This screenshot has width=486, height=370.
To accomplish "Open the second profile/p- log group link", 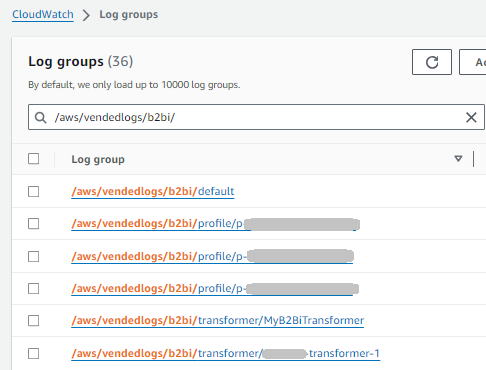I will tap(212, 256).
